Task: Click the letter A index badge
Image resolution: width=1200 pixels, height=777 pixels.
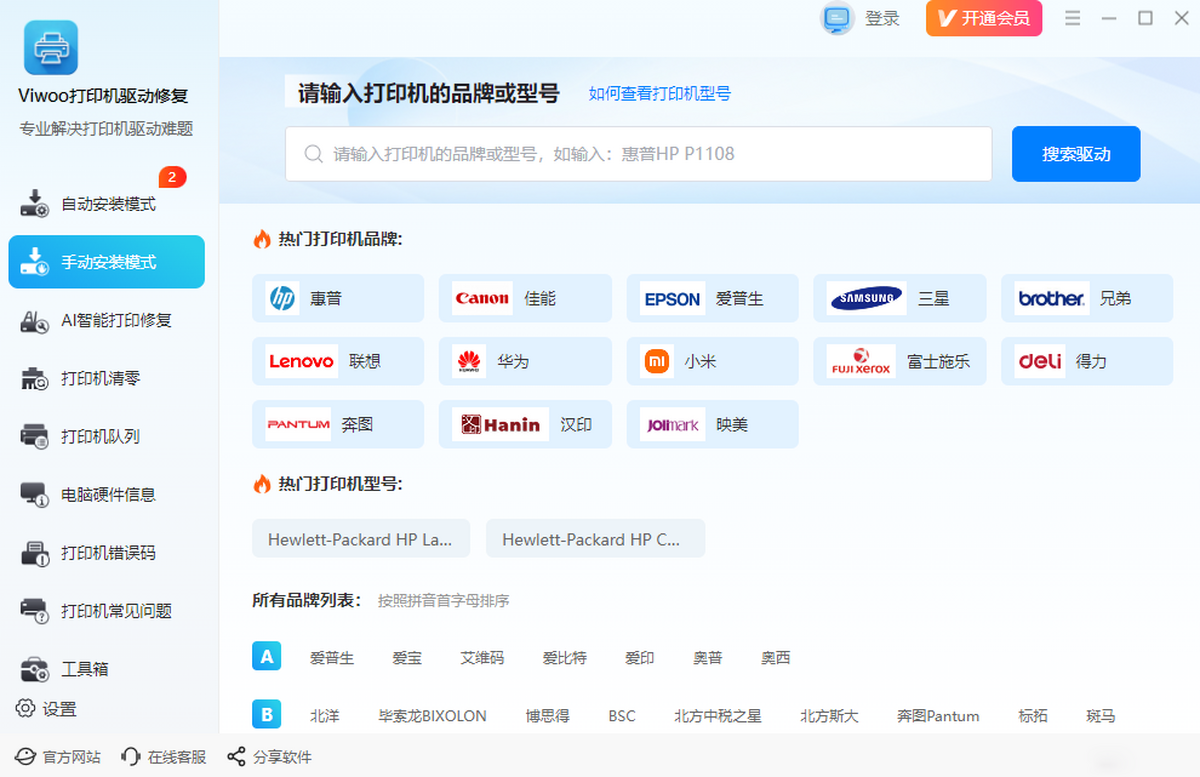Action: 266,657
